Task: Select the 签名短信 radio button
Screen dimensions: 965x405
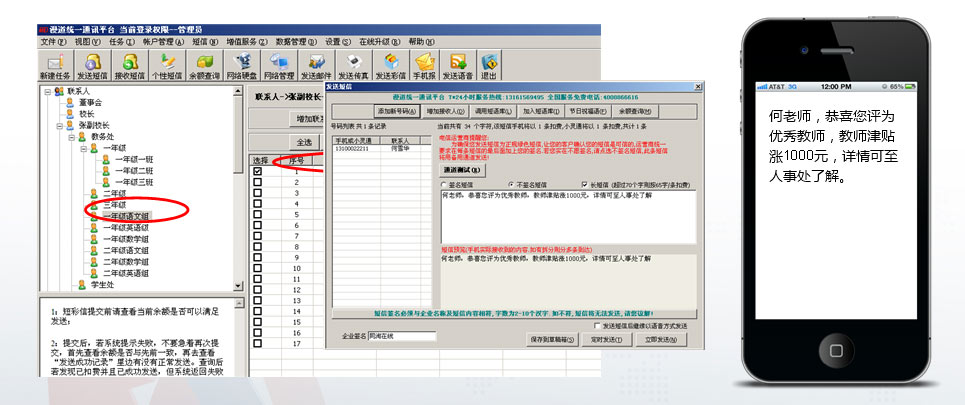Action: [x=445, y=184]
